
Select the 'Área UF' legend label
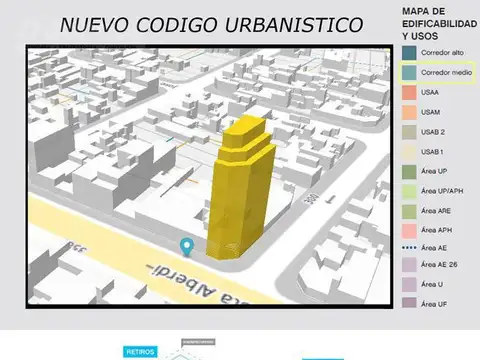click(x=434, y=304)
